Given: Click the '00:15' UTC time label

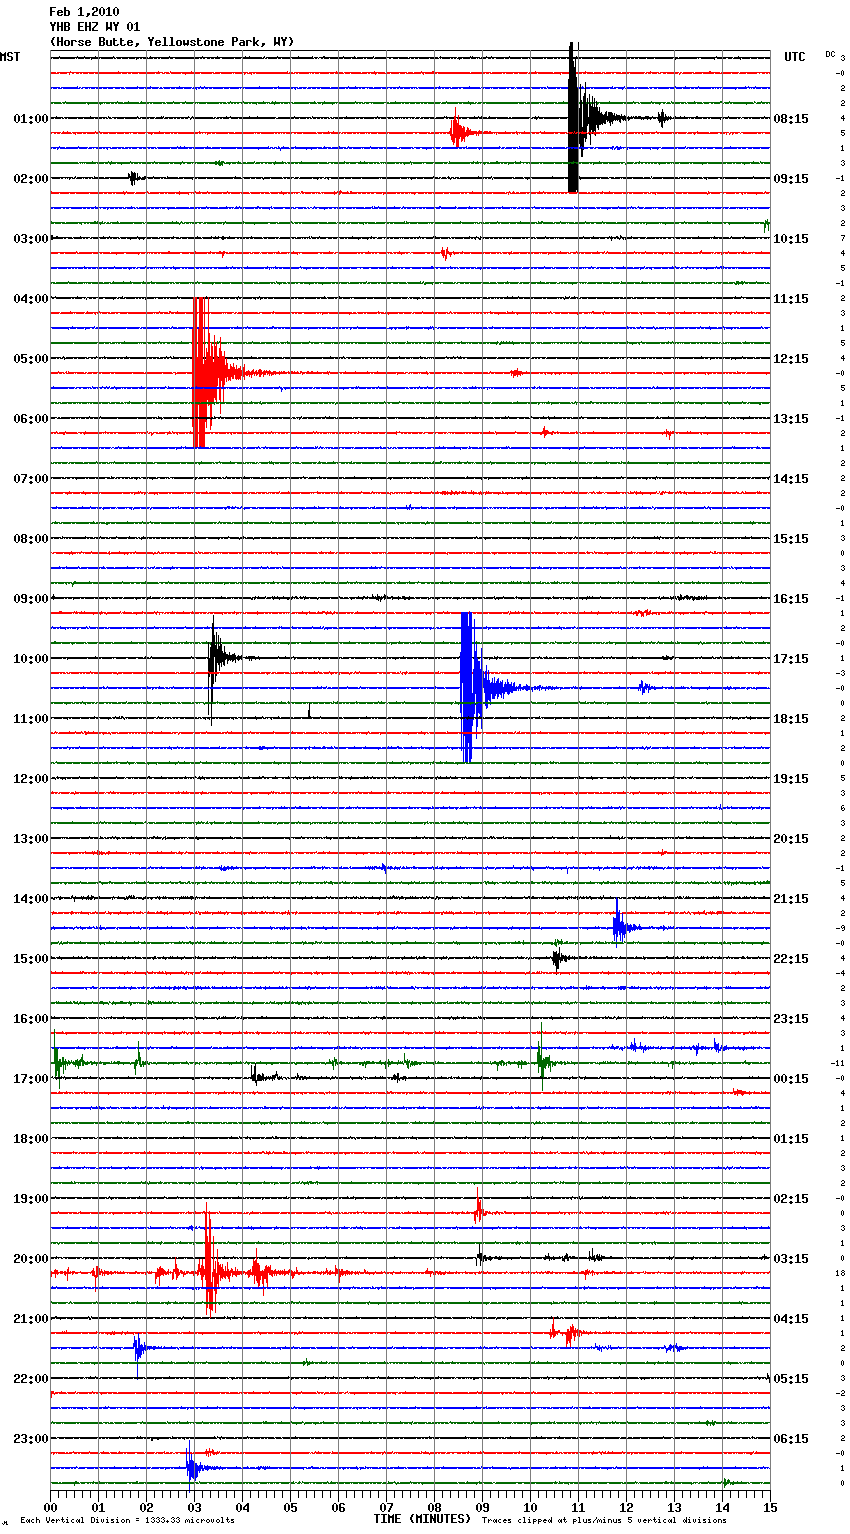Looking at the screenshot, I should click(791, 1079).
